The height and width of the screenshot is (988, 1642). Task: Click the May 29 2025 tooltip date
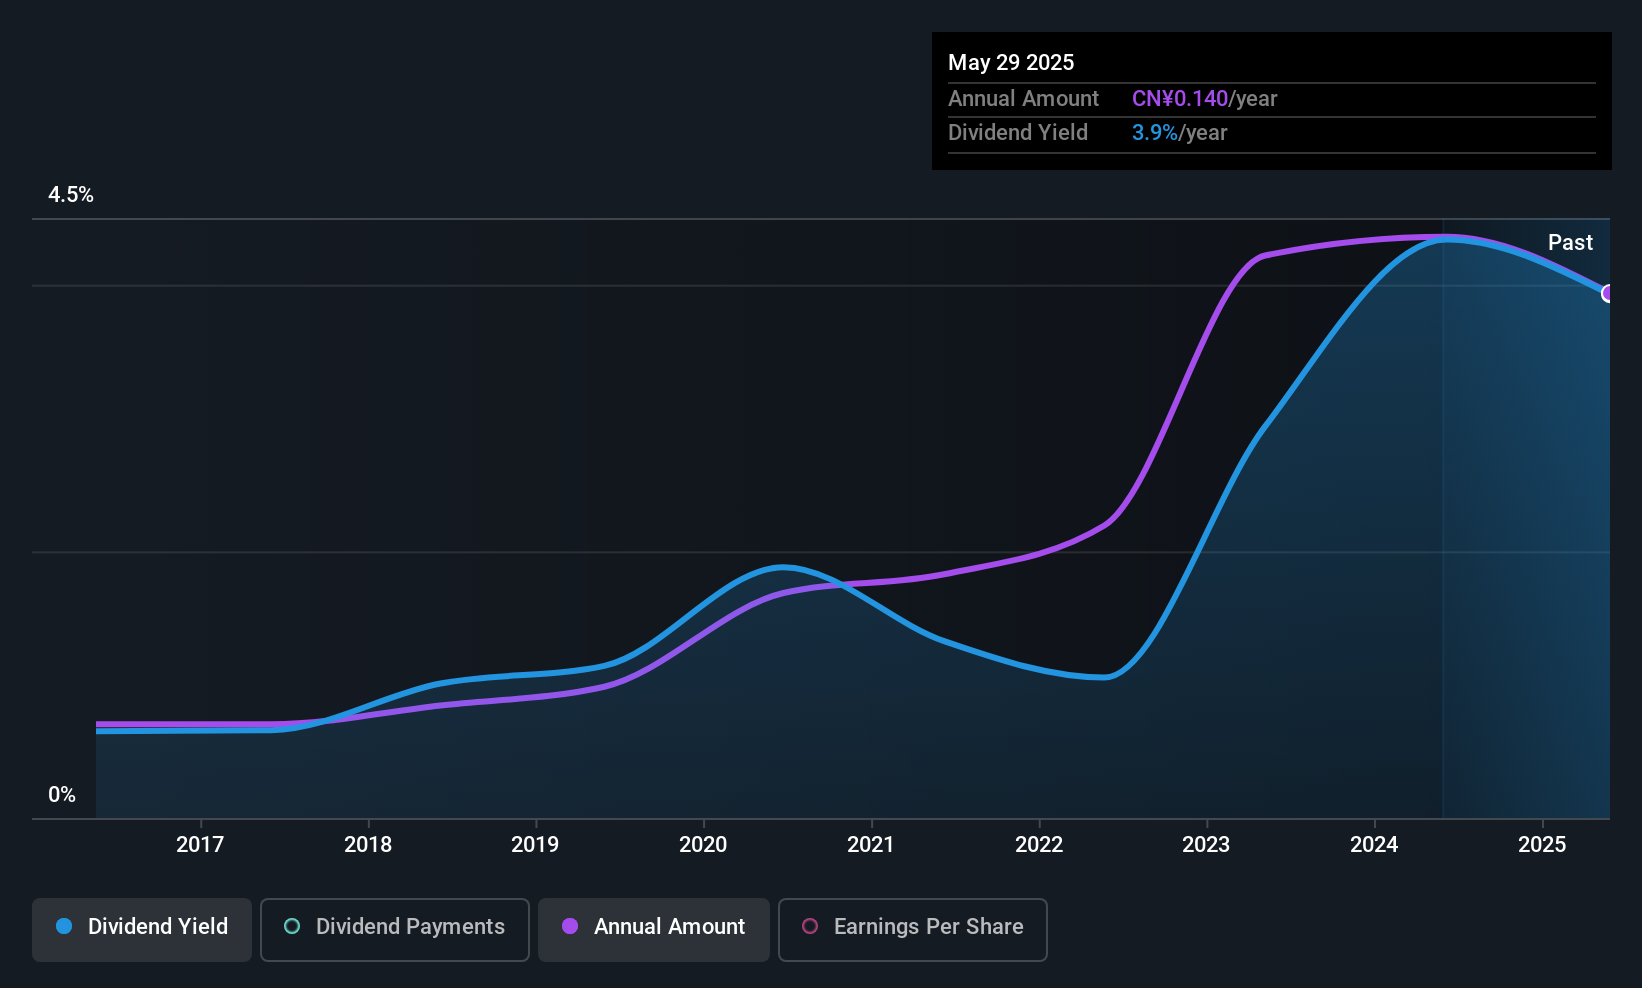coord(1011,62)
